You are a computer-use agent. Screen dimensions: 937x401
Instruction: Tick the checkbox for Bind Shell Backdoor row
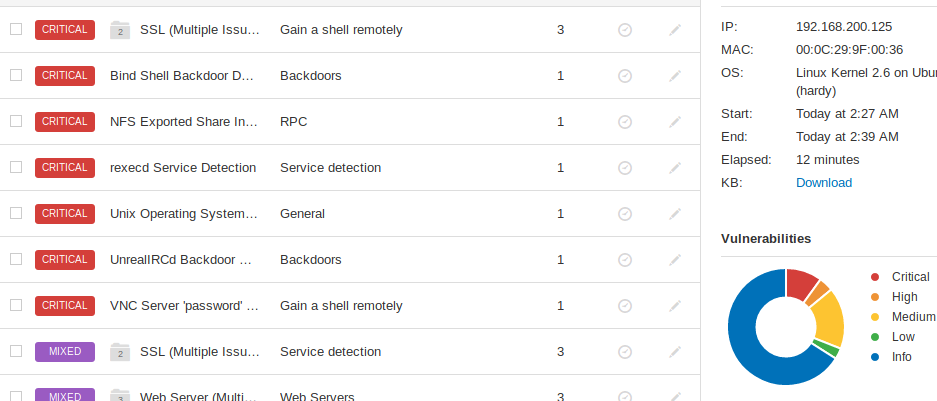tap(16, 75)
